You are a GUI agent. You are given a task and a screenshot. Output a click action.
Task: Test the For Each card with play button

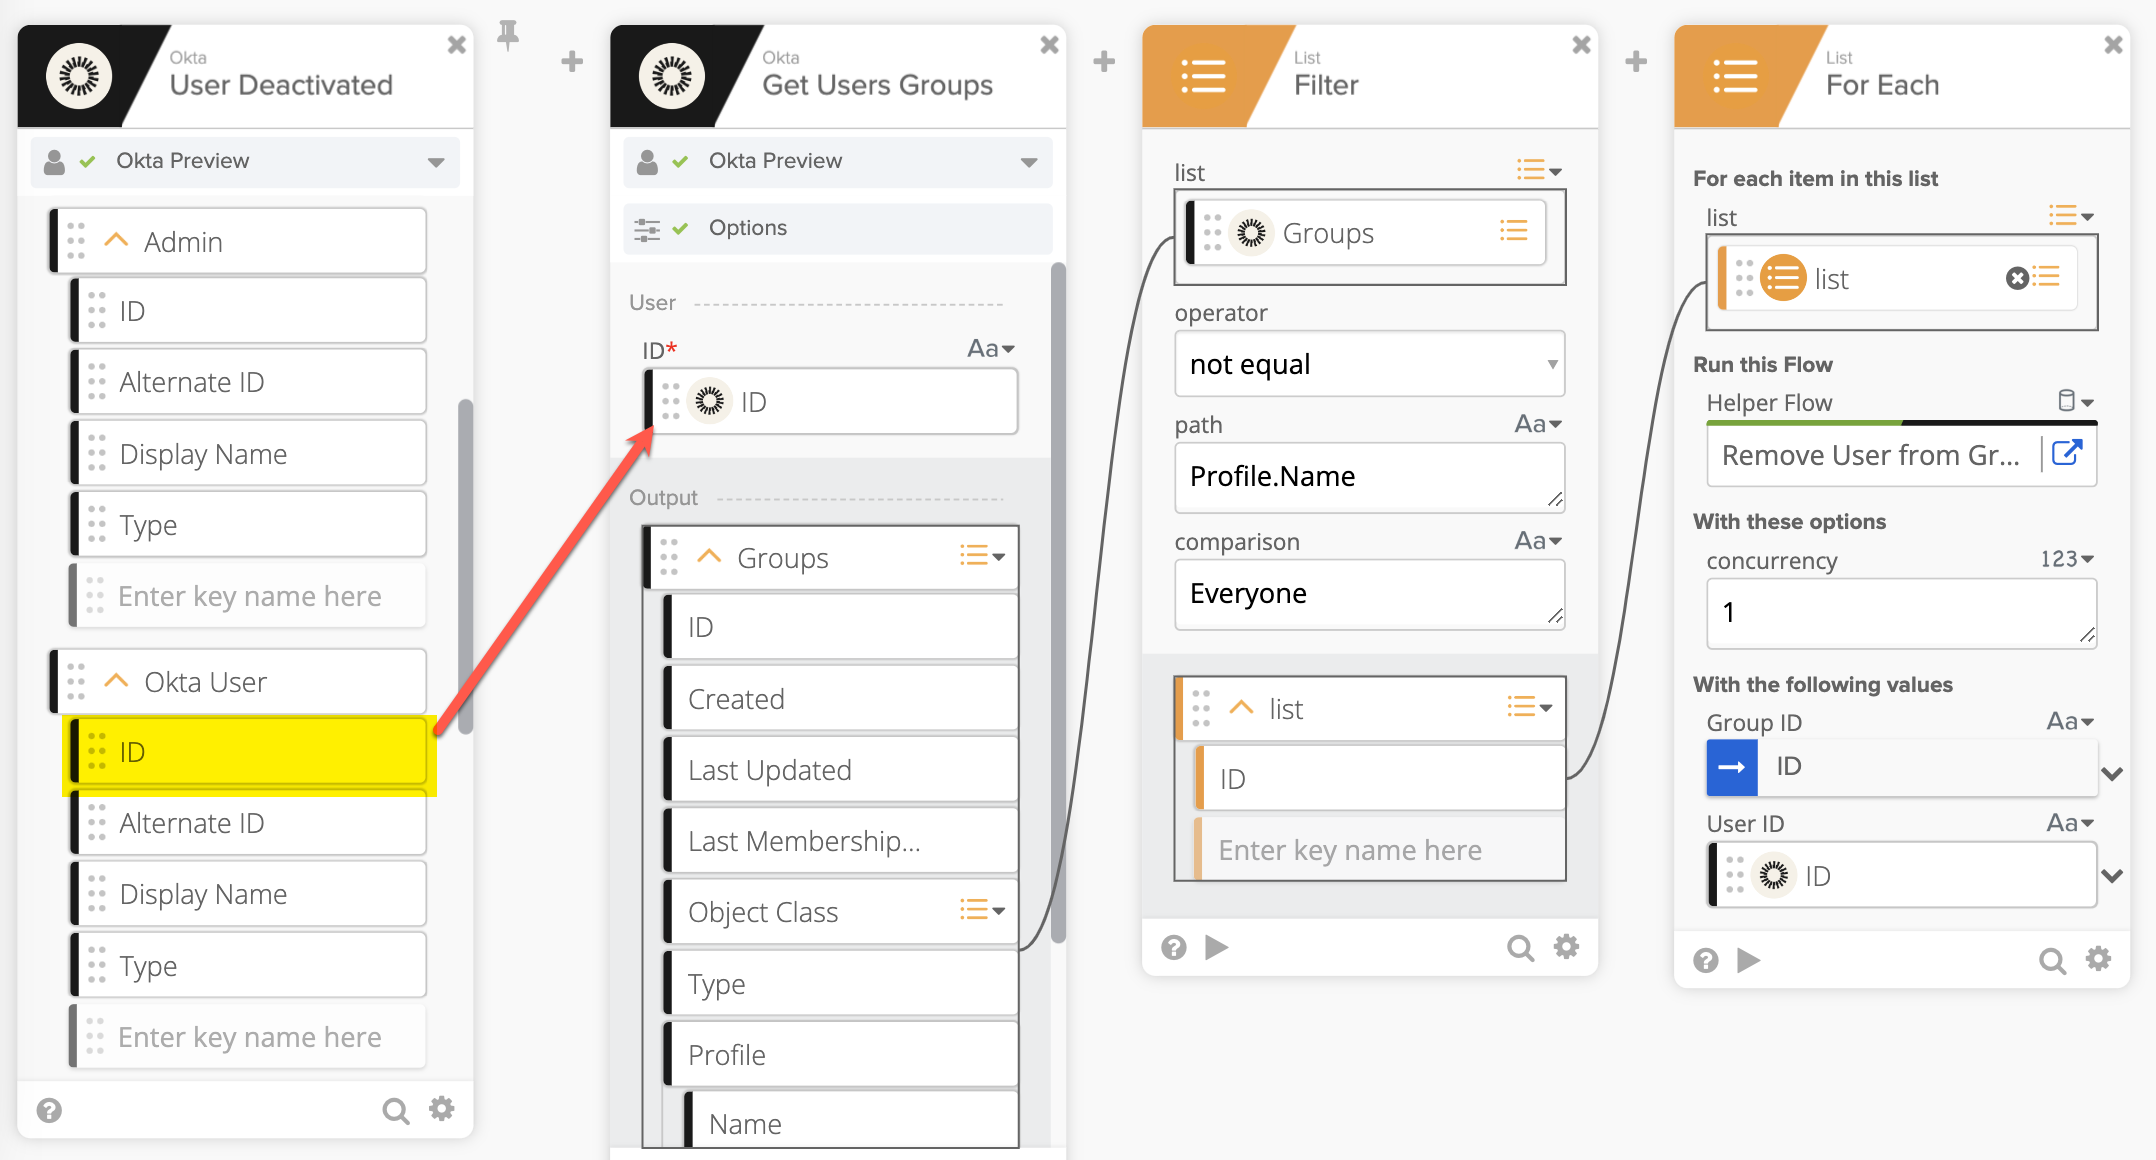[x=1749, y=960]
